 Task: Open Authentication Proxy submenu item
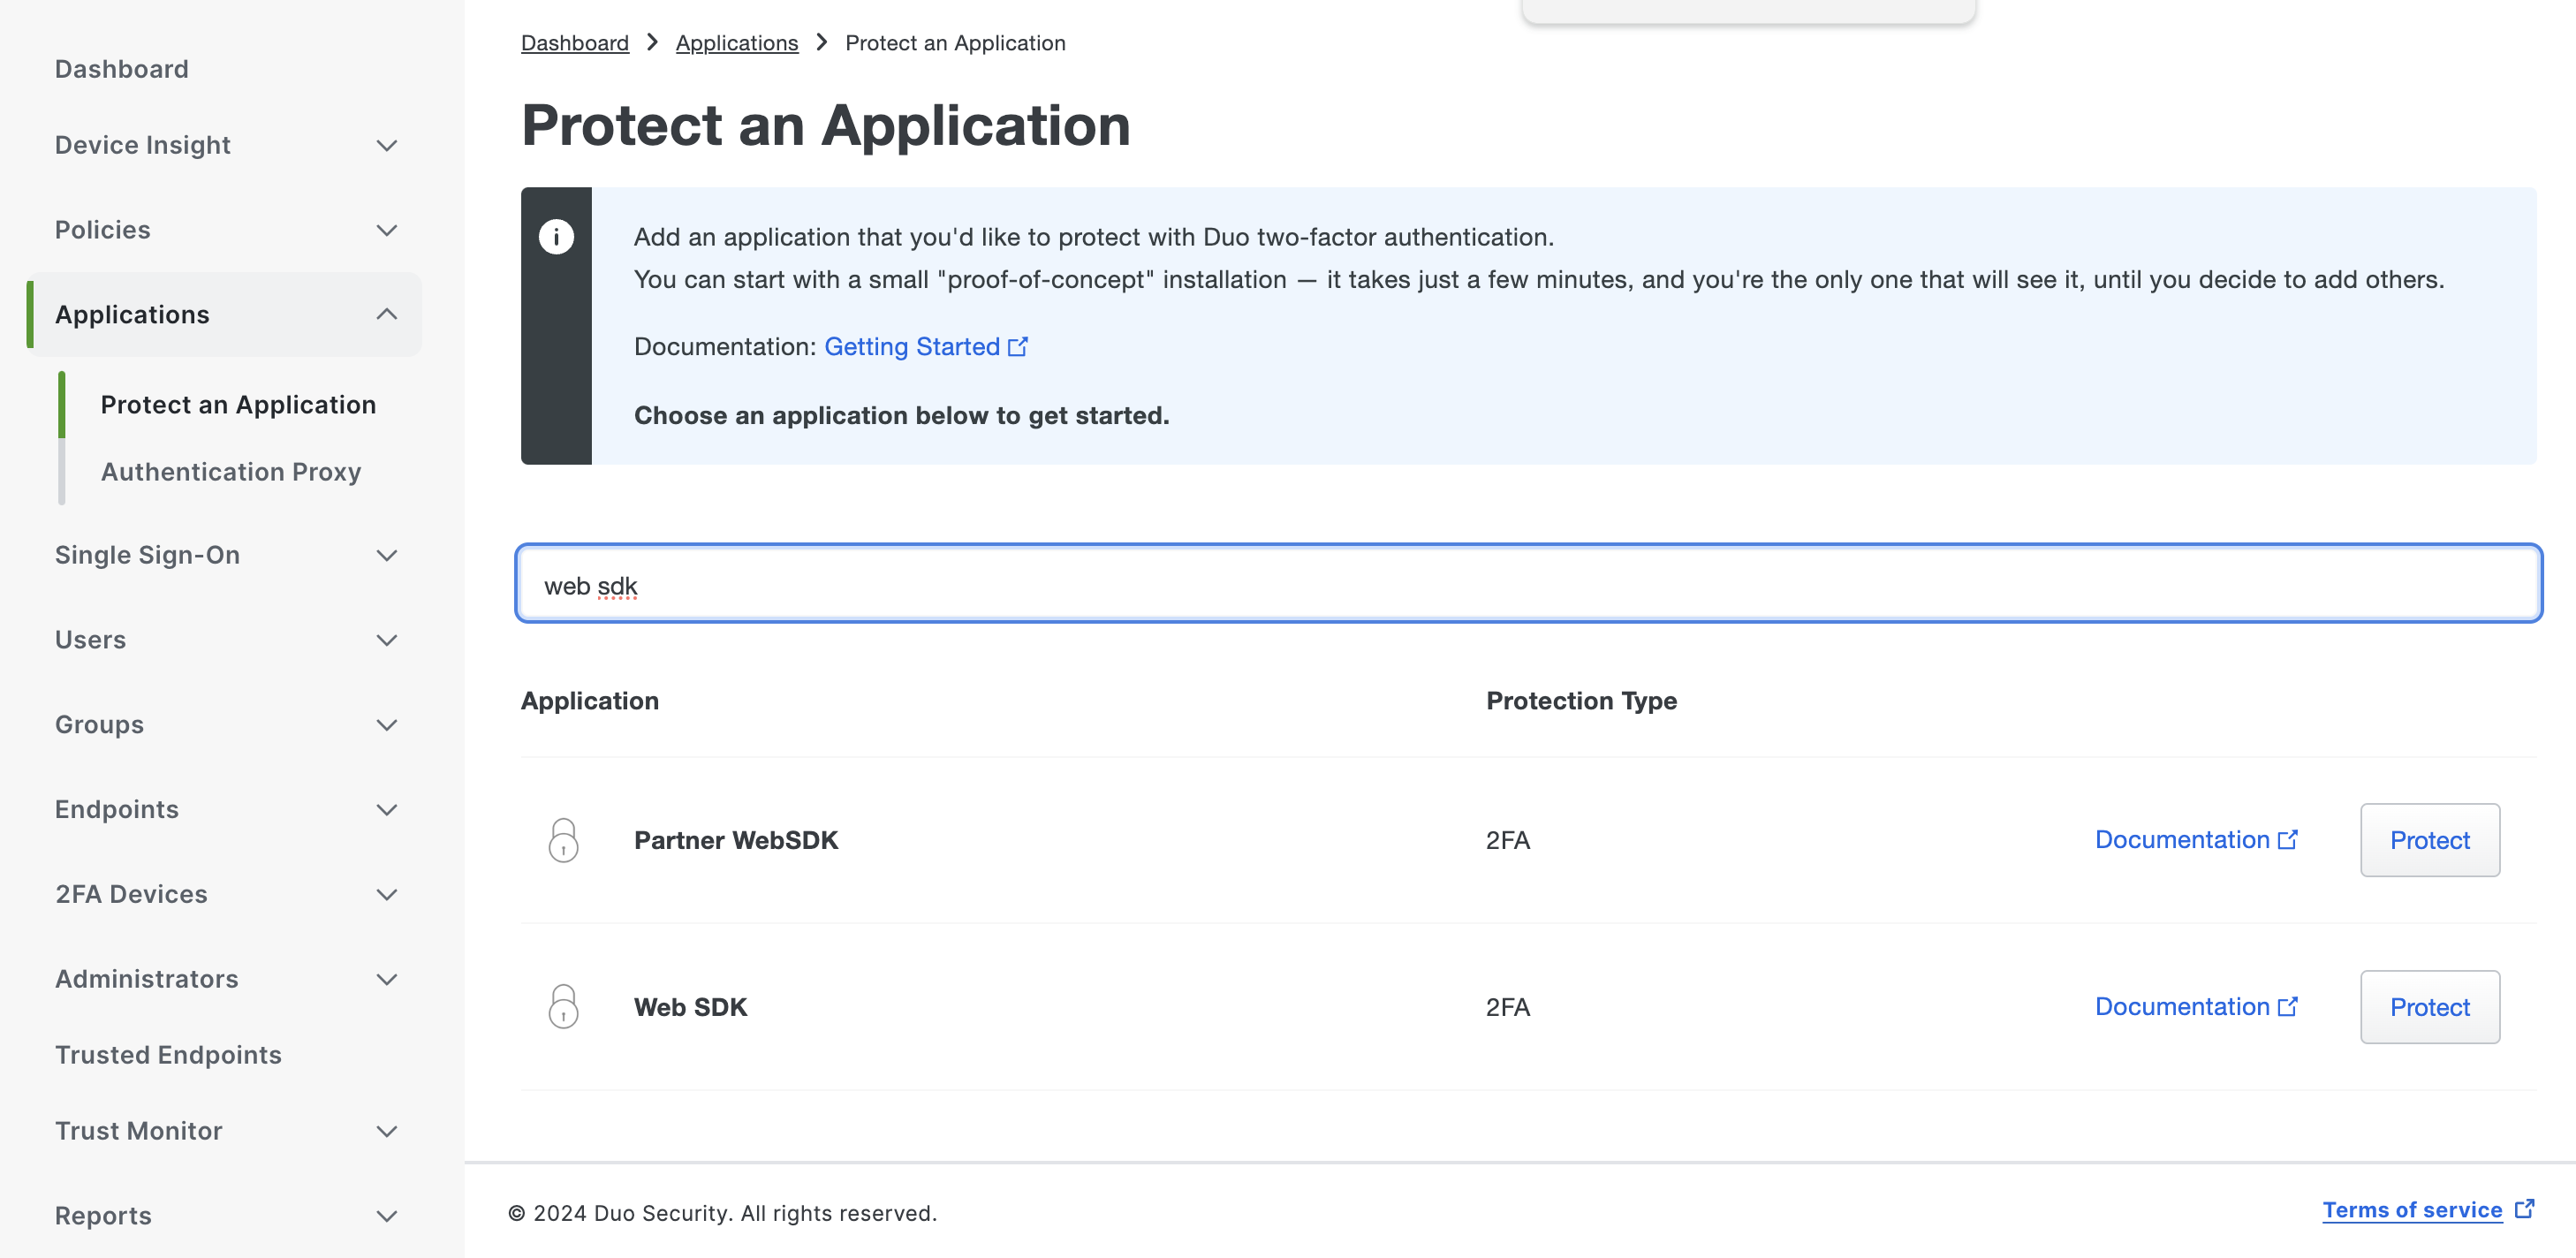(x=231, y=471)
